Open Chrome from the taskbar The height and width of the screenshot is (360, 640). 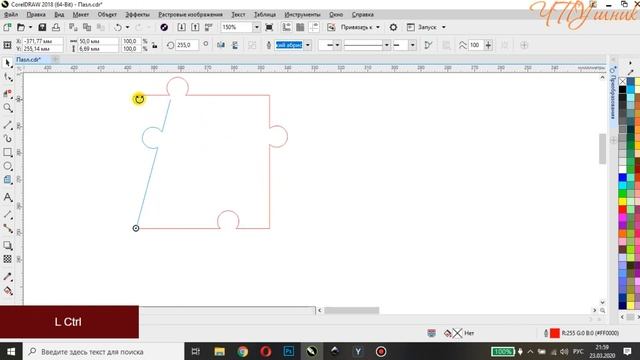click(242, 351)
